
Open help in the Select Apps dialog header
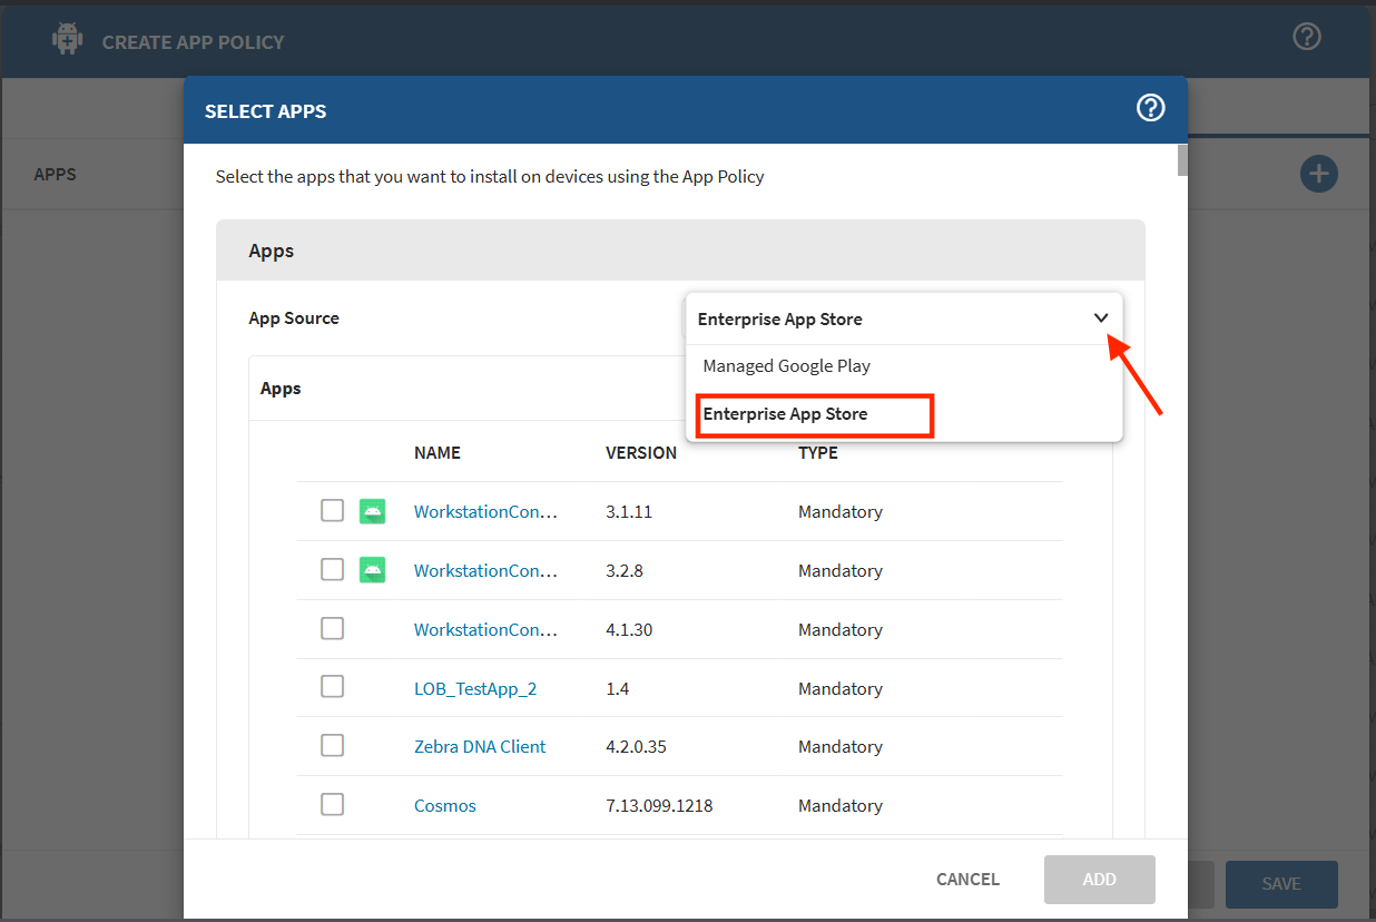coord(1151,108)
